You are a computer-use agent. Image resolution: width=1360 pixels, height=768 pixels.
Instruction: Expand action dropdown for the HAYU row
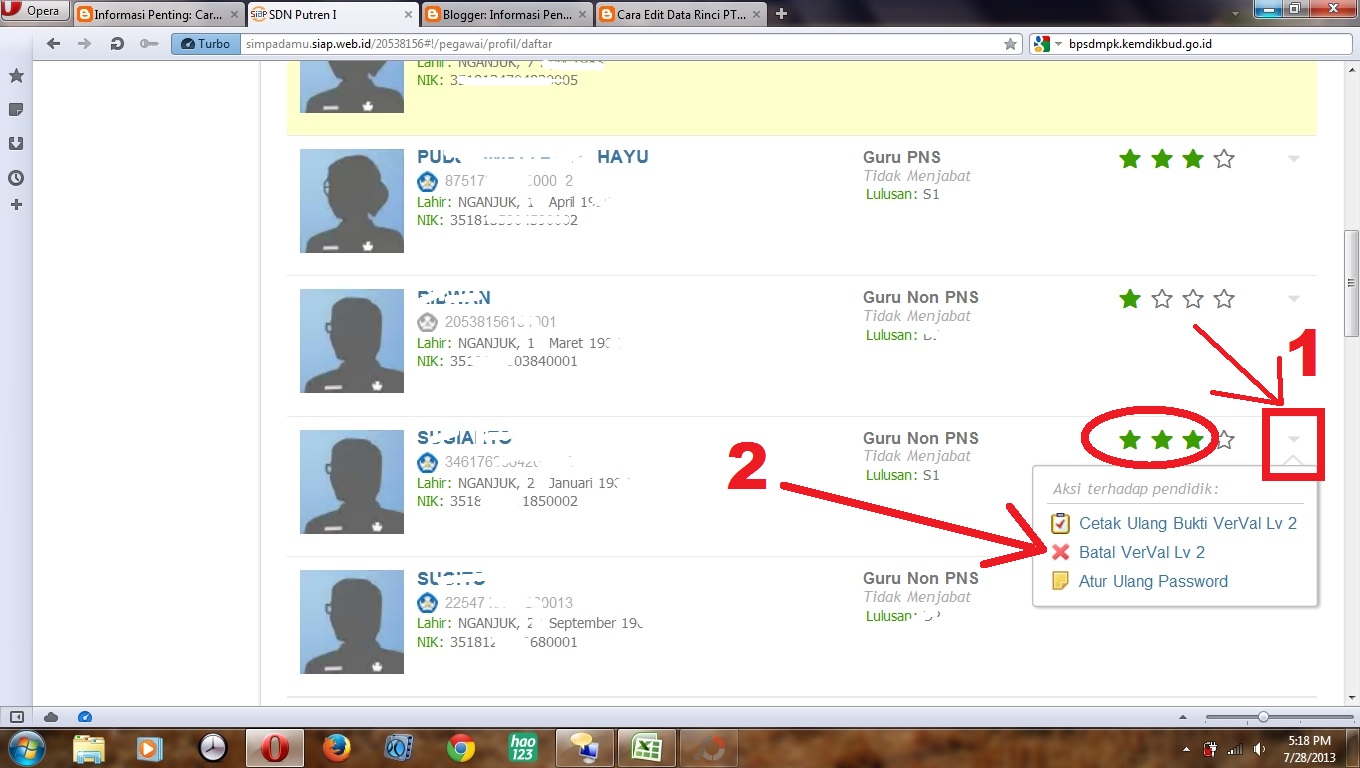coord(1294,159)
